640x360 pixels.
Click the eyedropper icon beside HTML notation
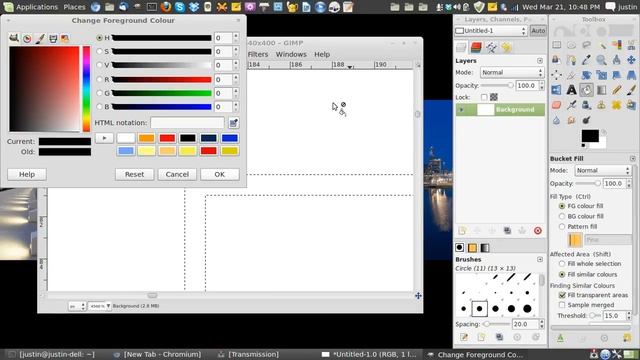pyautogui.click(x=233, y=123)
